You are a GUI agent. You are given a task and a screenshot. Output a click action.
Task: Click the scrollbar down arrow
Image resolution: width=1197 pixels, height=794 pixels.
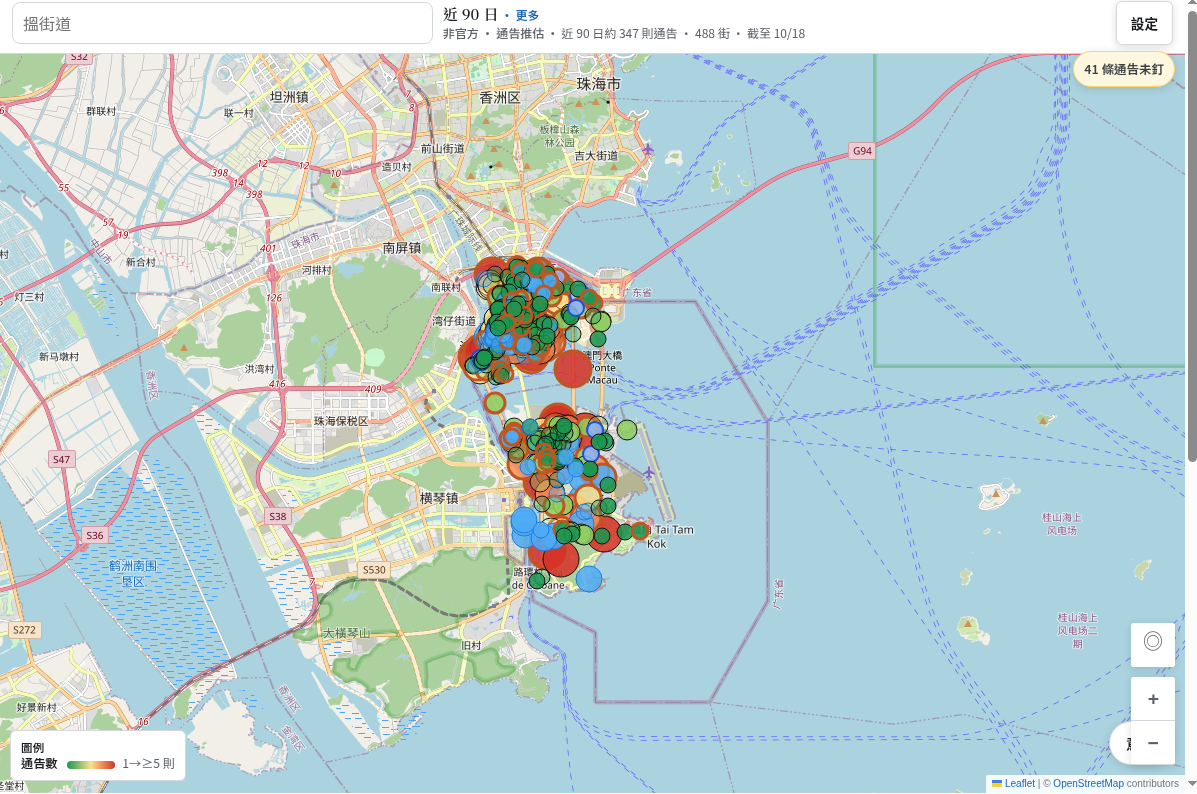coord(1192,783)
